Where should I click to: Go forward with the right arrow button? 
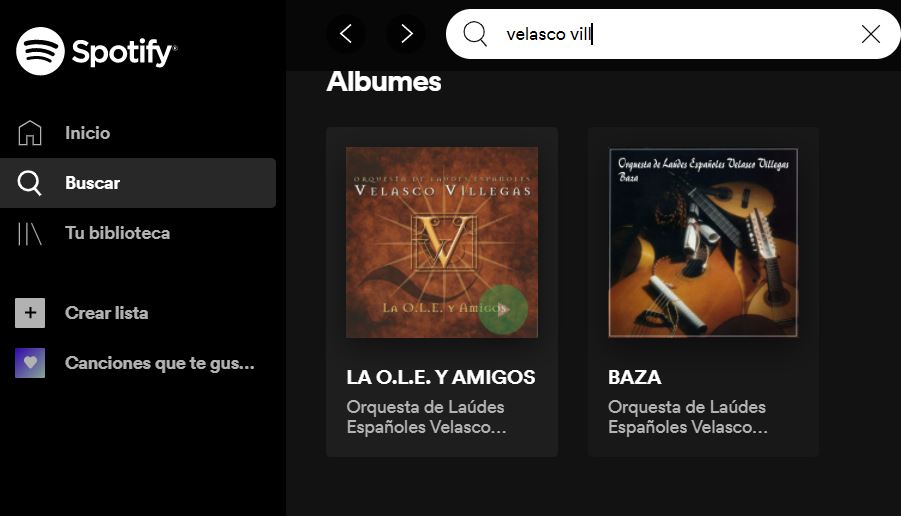pos(406,34)
